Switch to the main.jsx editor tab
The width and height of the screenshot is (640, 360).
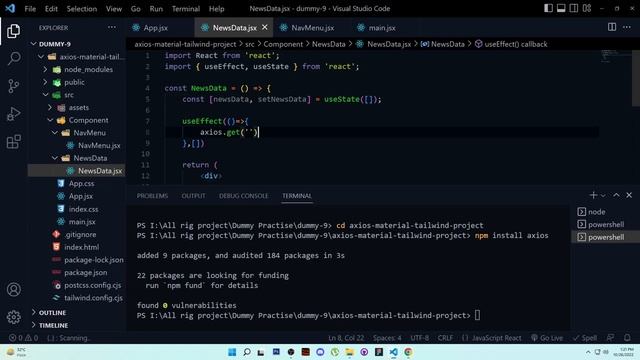click(x=382, y=28)
